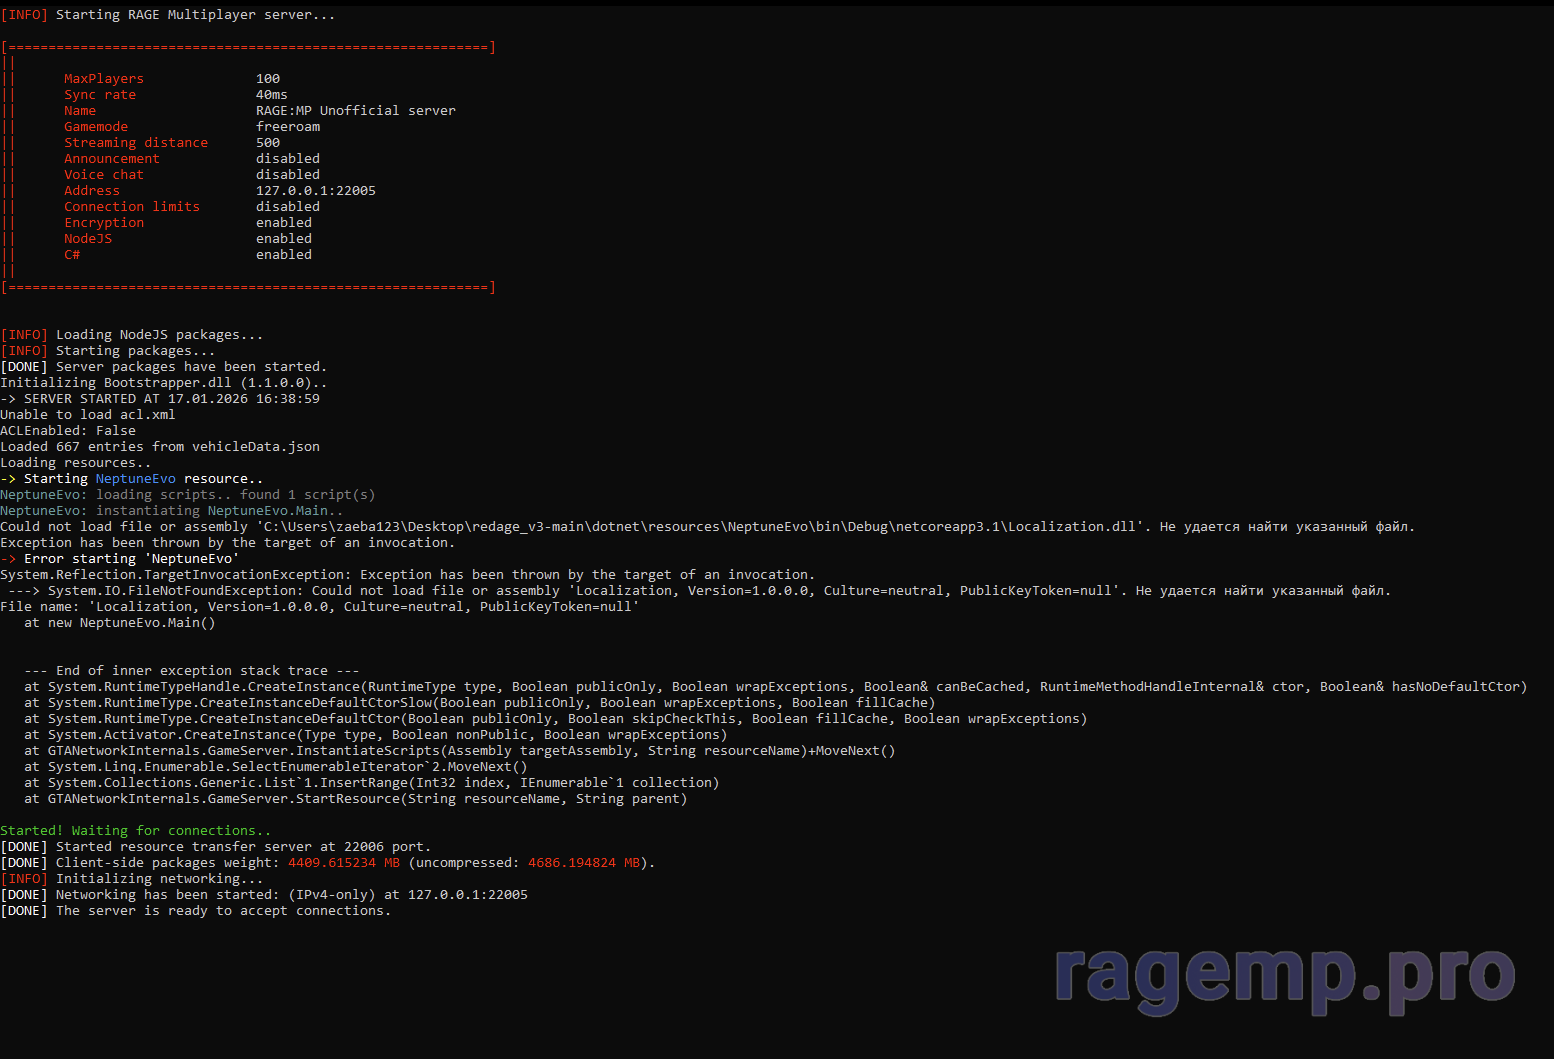This screenshot has width=1554, height=1059.
Task: Click the SERVER STARTED AT timestamp line
Action: click(x=160, y=399)
